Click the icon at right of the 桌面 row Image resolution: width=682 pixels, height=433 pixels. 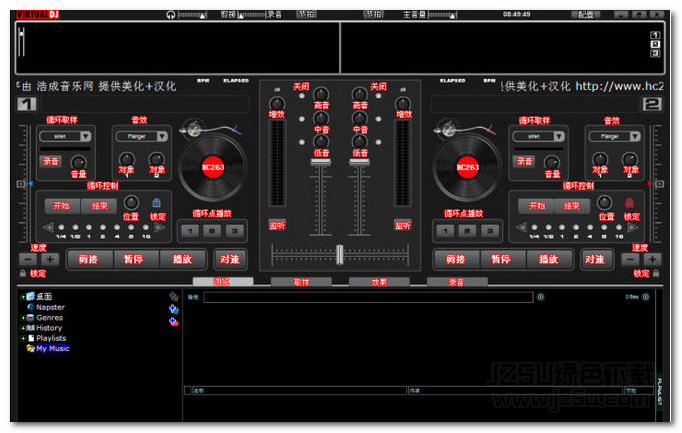(174, 296)
